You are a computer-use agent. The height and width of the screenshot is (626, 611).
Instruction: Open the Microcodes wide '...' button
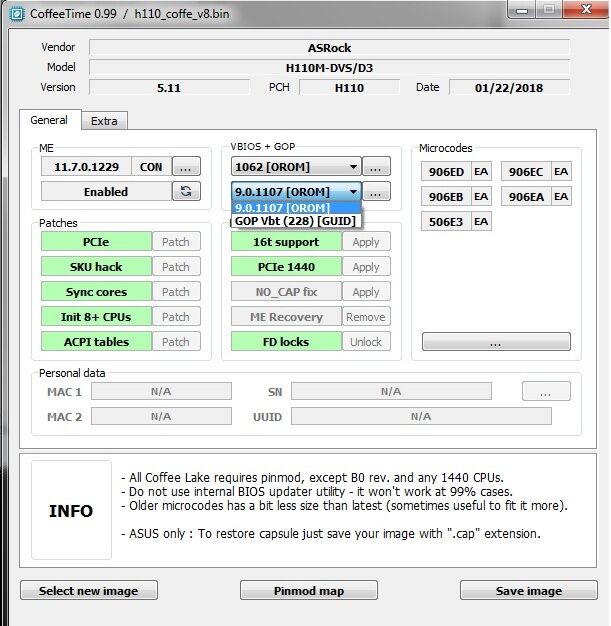tap(496, 342)
